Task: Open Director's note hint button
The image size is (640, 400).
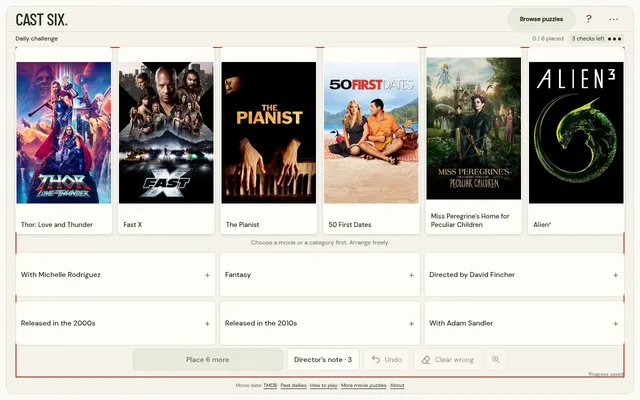Action: click(x=323, y=360)
